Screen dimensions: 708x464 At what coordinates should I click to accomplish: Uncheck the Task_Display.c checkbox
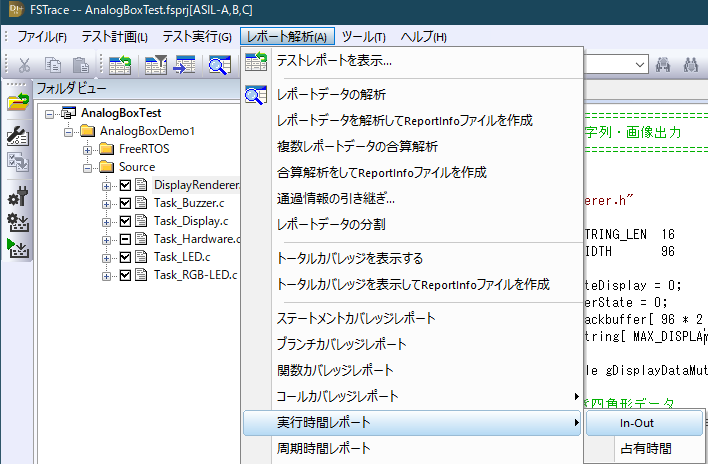click(x=126, y=221)
